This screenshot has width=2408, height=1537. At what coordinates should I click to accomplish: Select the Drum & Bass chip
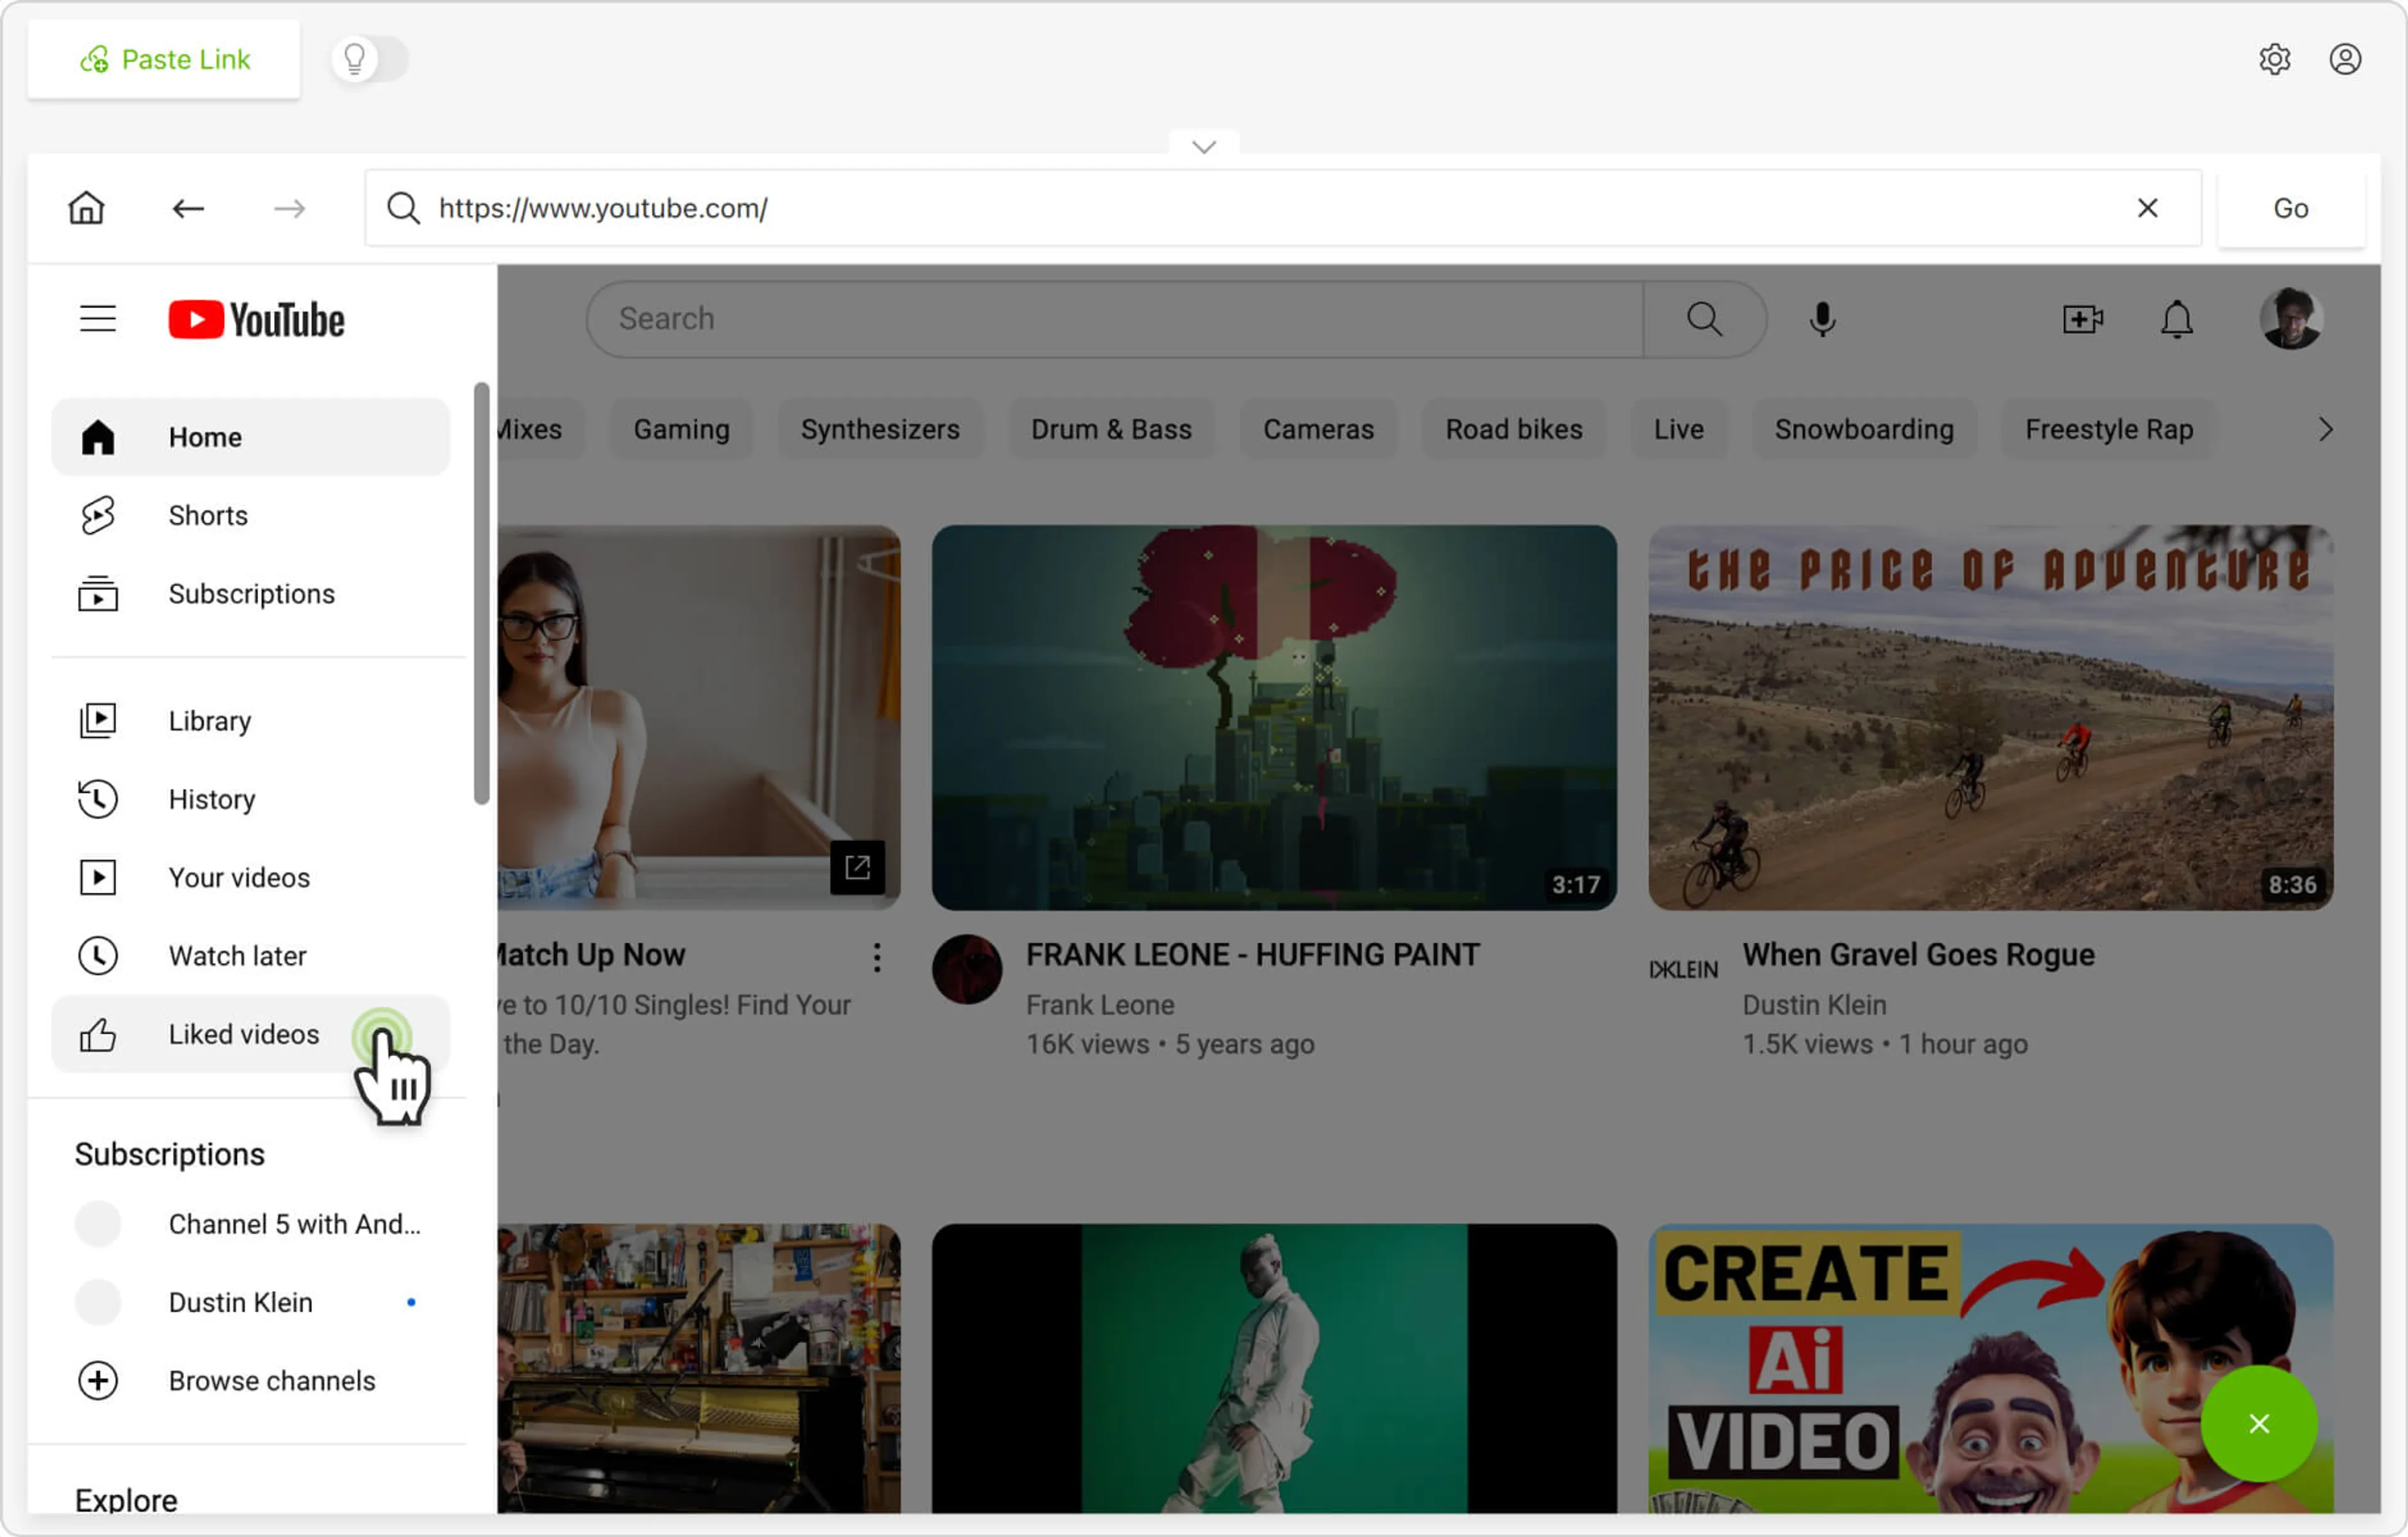[1111, 429]
